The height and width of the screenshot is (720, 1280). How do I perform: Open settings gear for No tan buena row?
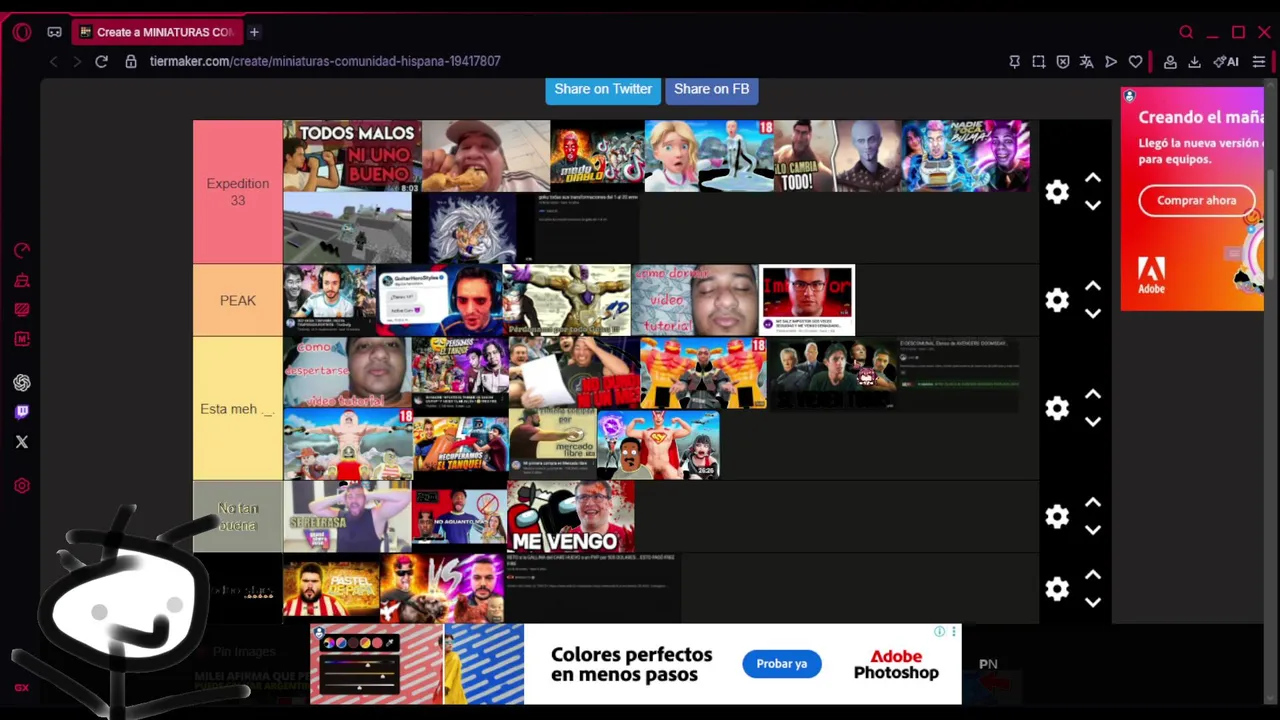[1057, 516]
